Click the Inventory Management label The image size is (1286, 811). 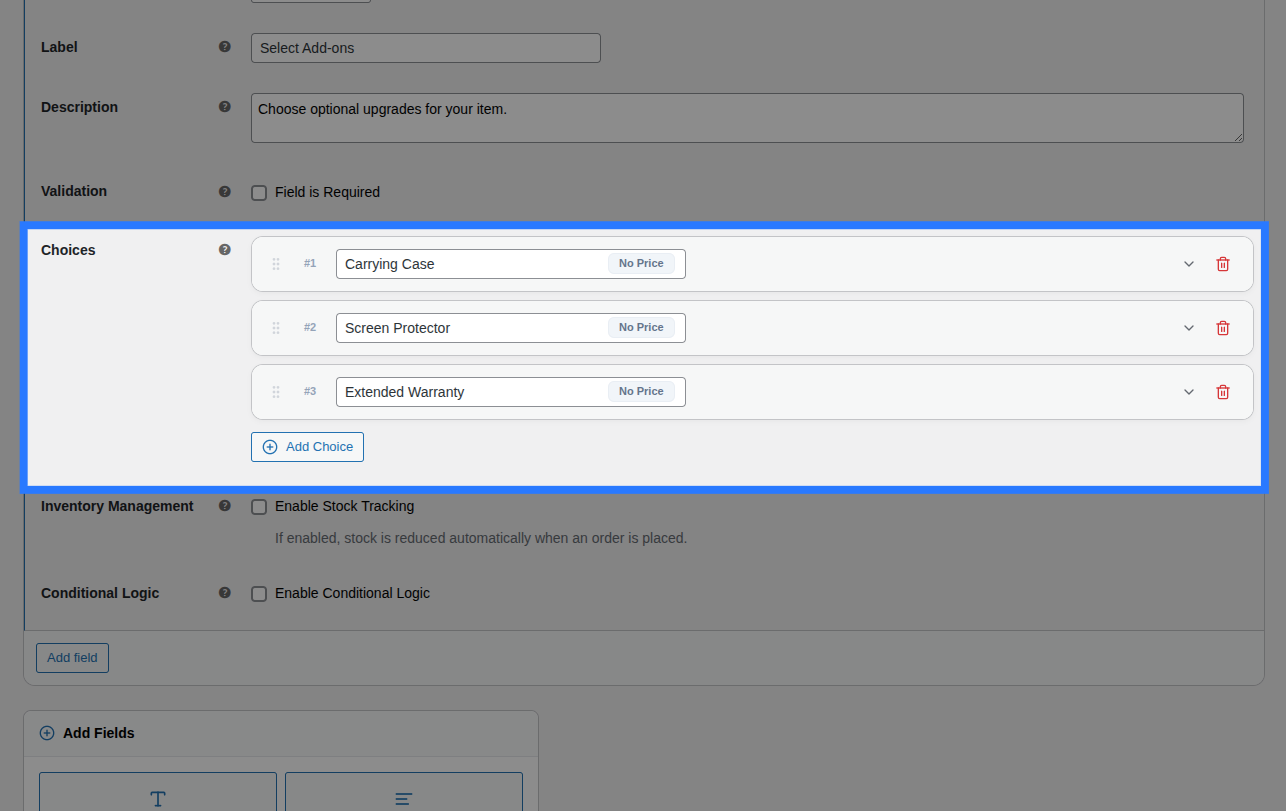click(x=117, y=506)
